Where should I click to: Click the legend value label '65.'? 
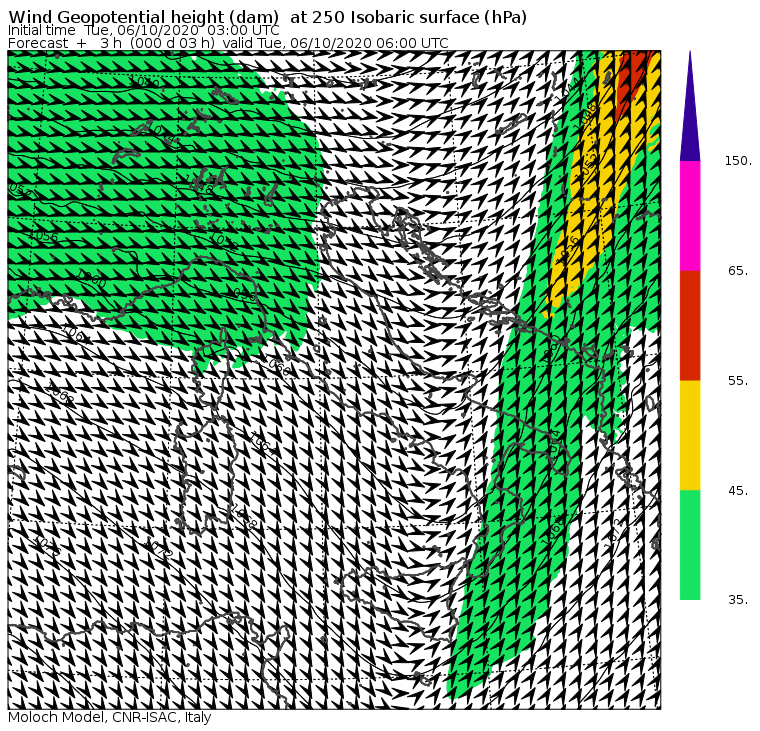(x=739, y=270)
